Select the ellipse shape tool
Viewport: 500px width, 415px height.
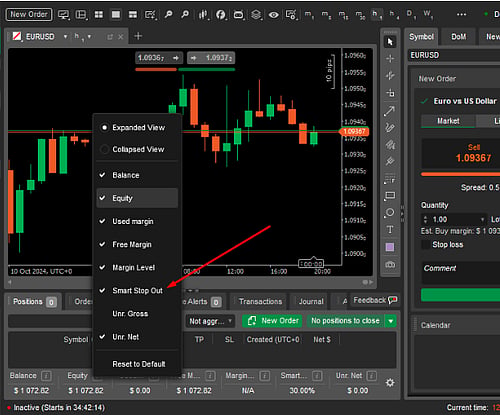coord(390,213)
